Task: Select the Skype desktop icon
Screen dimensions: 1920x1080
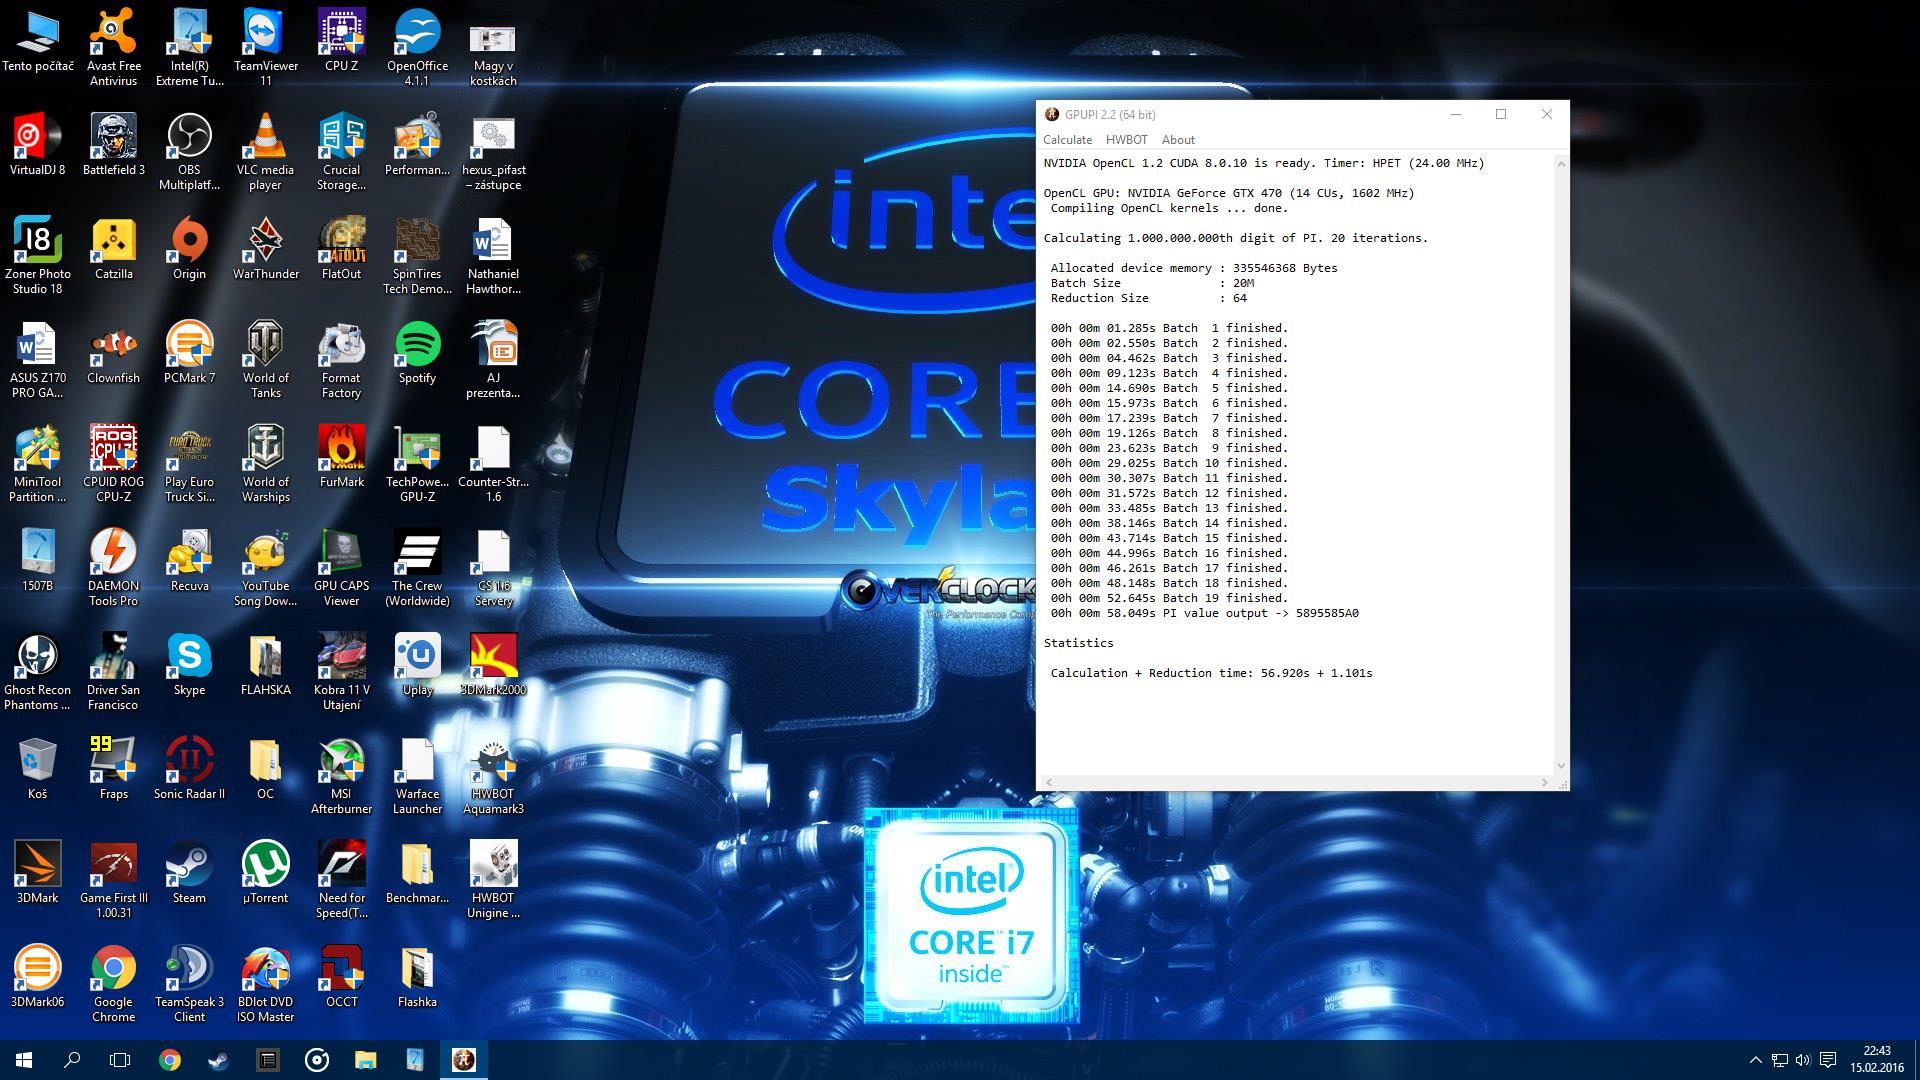Action: click(189, 666)
